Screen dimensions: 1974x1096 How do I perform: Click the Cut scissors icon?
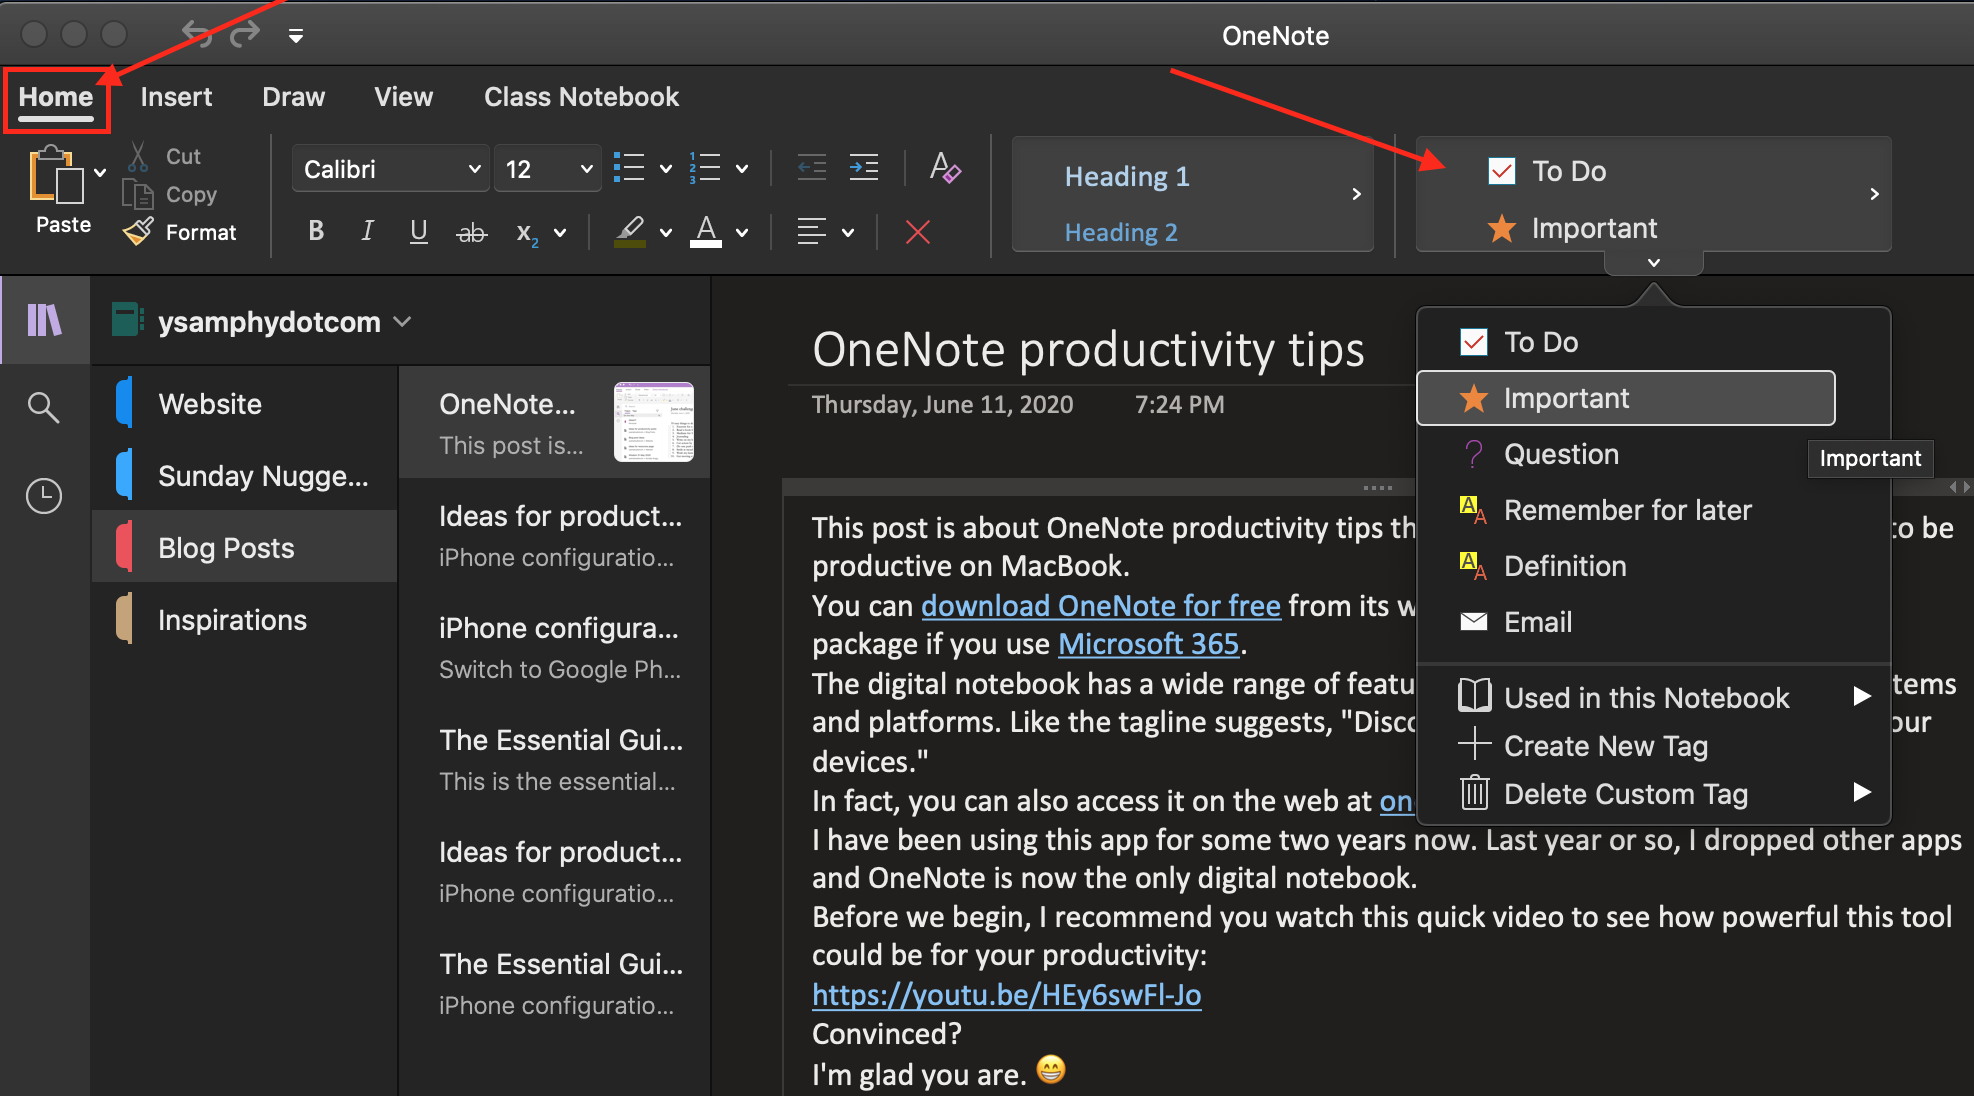[139, 156]
